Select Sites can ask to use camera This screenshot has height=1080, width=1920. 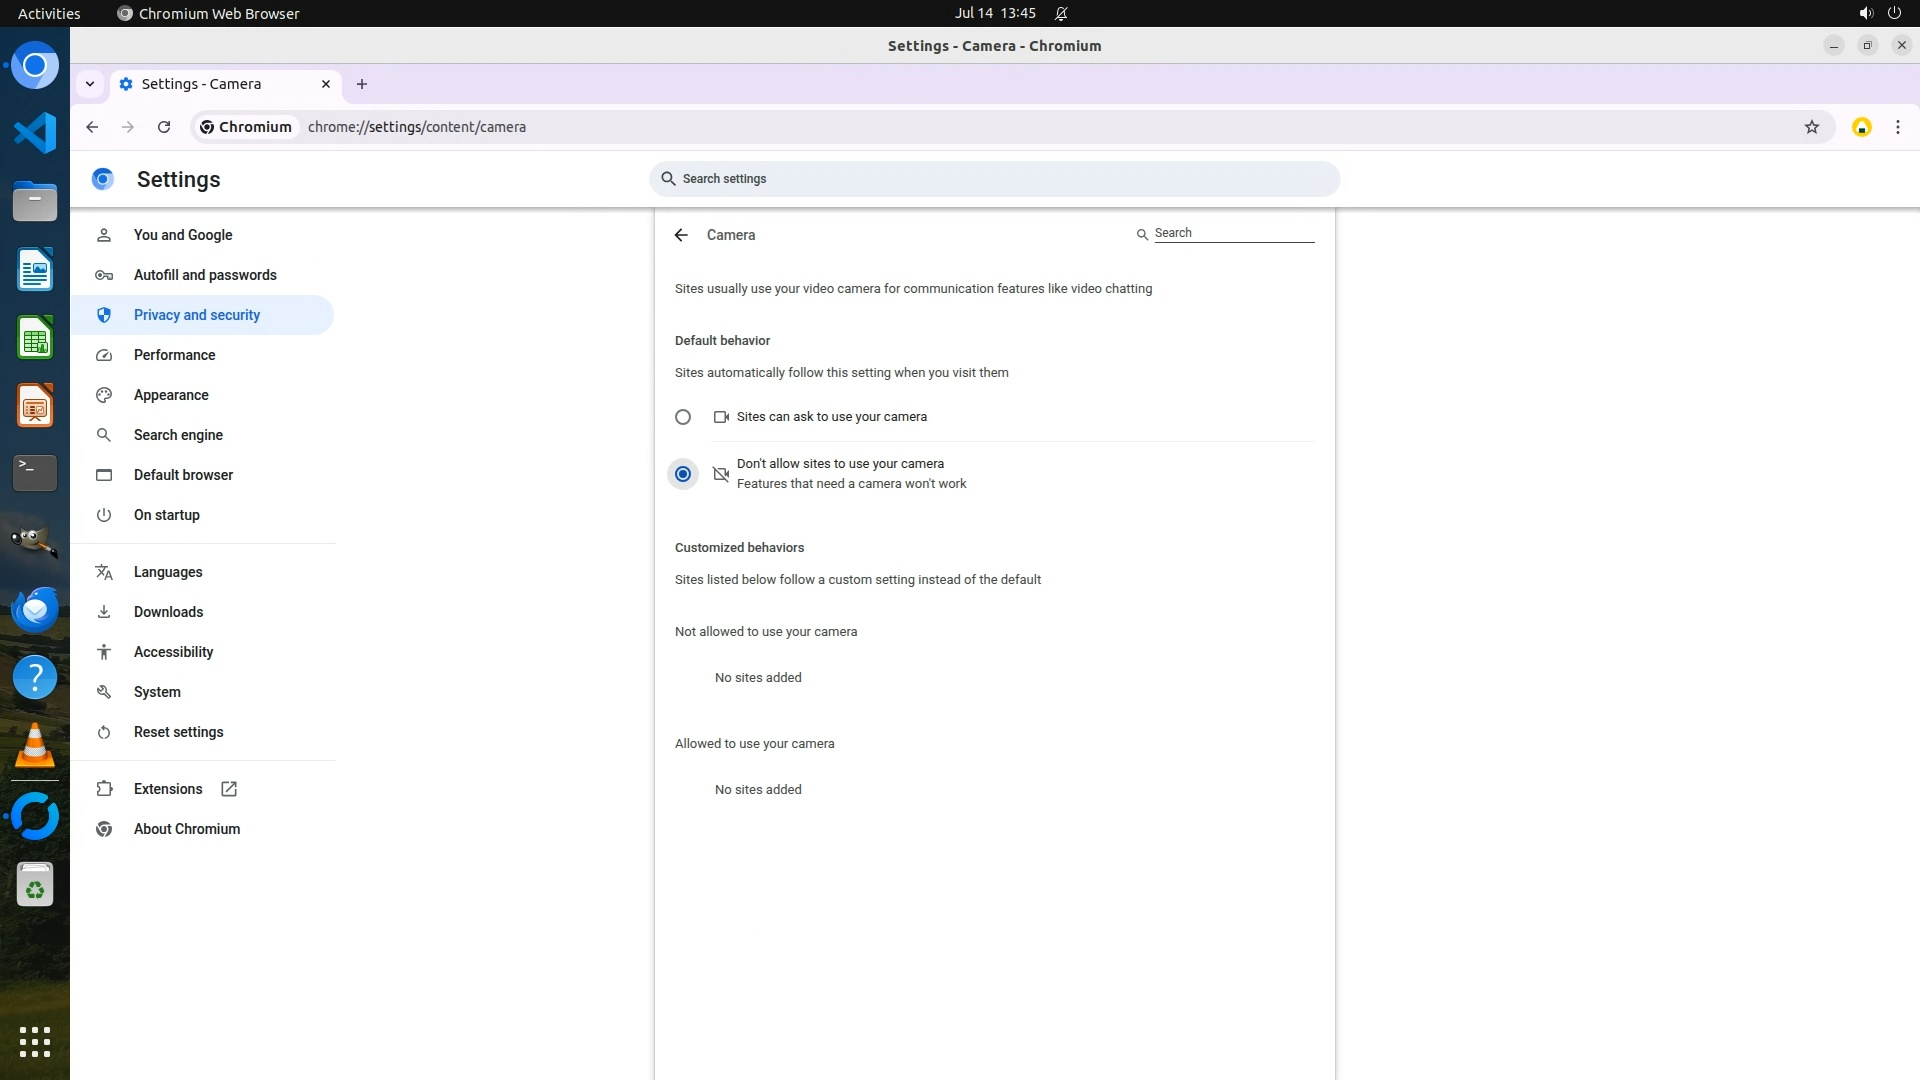coord(683,417)
